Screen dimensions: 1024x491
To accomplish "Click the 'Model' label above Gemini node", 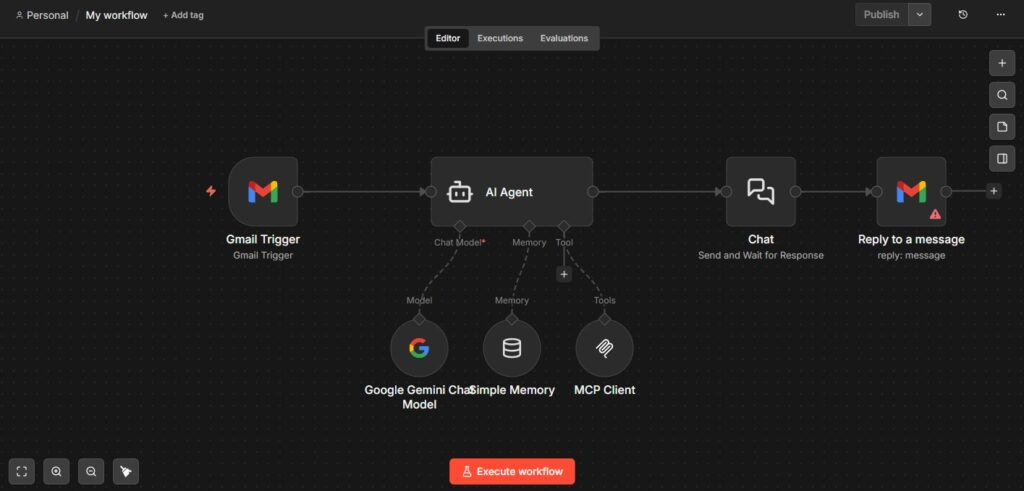I will tap(419, 300).
